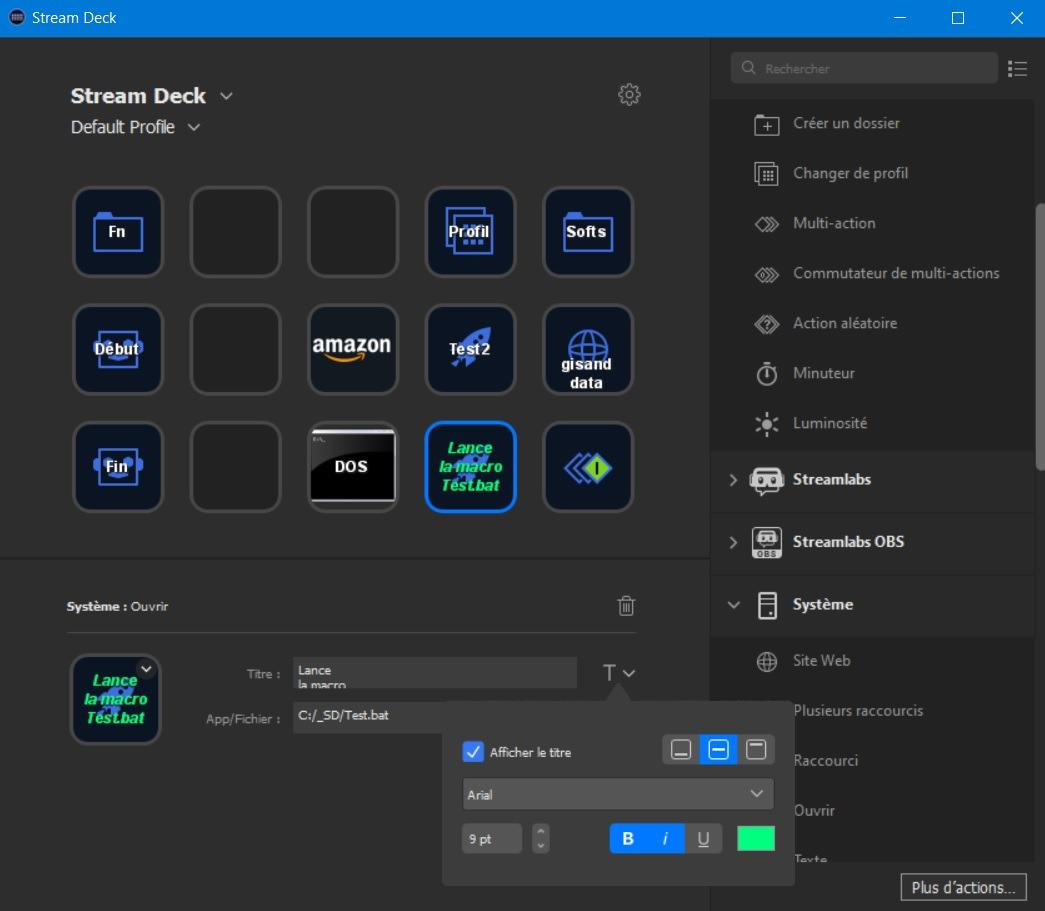Toggle bold title formatting
This screenshot has width=1045, height=911.
628,838
